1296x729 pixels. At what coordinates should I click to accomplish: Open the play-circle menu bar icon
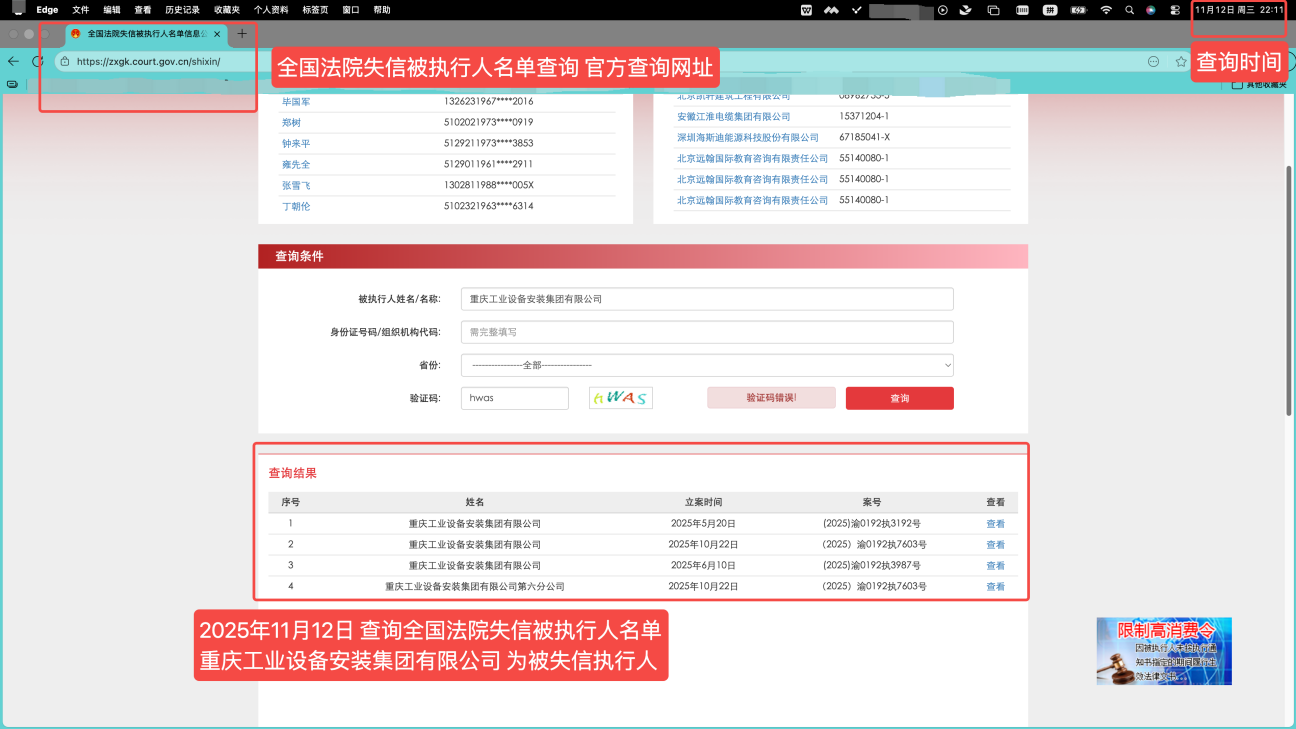942,10
